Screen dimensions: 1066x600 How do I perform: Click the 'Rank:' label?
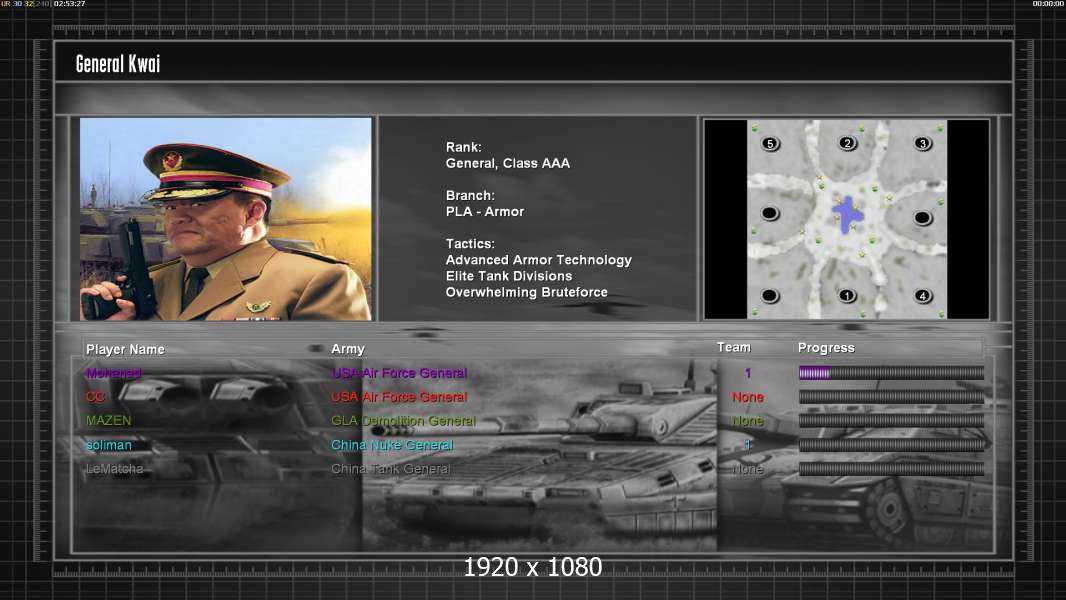tap(464, 147)
